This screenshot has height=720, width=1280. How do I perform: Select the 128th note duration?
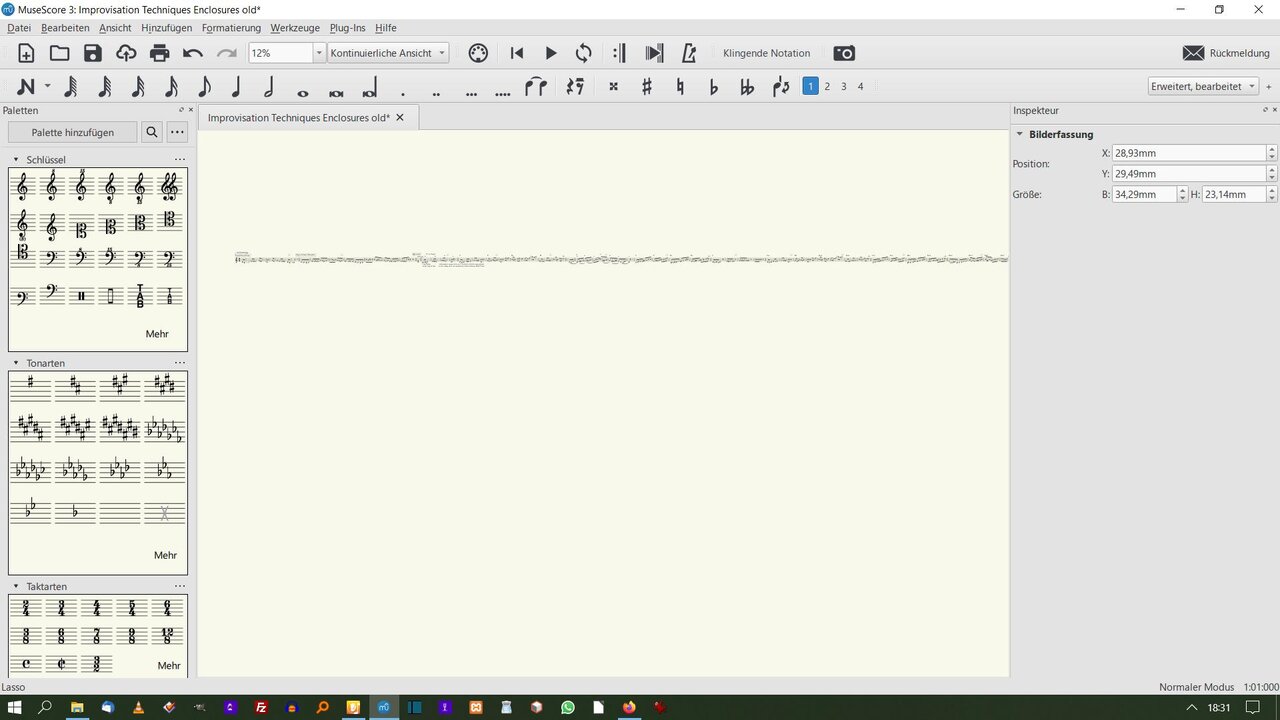coord(71,87)
